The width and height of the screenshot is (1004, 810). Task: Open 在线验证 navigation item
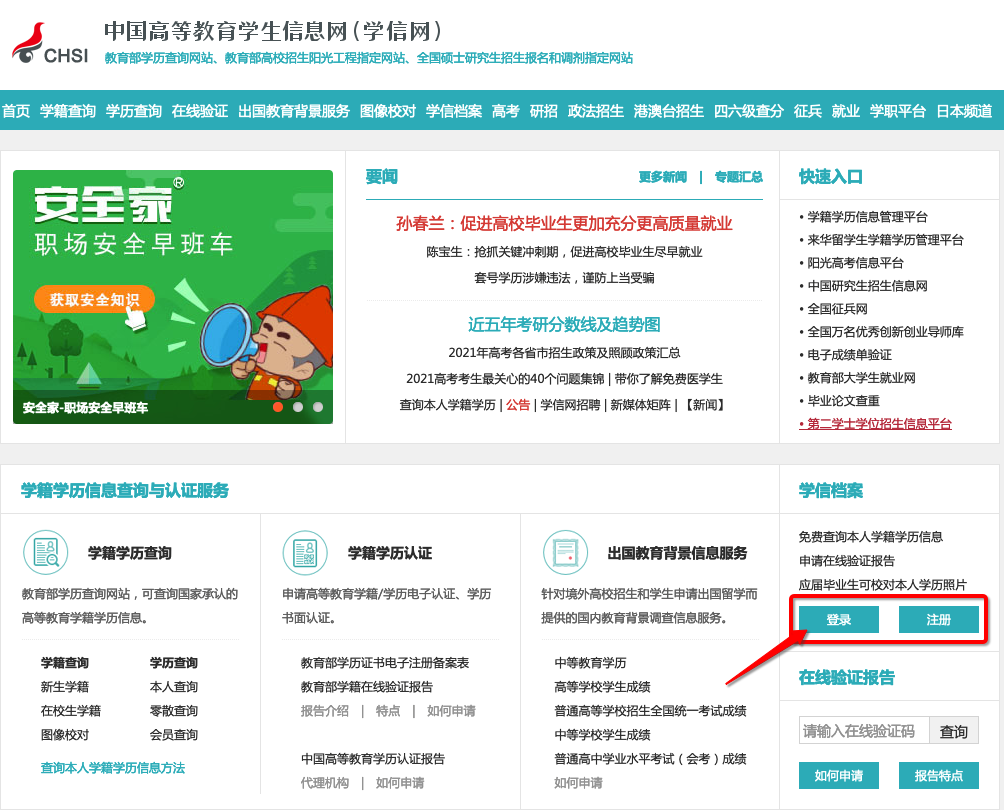(200, 111)
